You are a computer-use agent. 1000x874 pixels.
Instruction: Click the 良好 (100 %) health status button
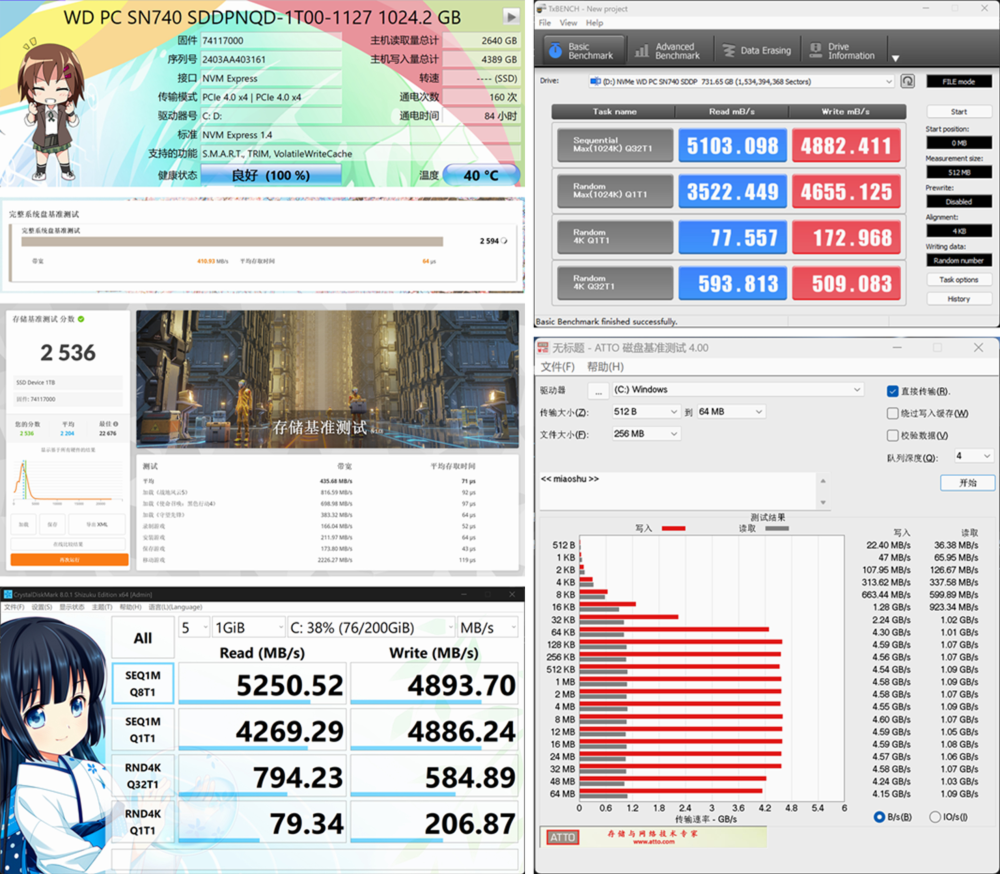pyautogui.click(x=270, y=175)
